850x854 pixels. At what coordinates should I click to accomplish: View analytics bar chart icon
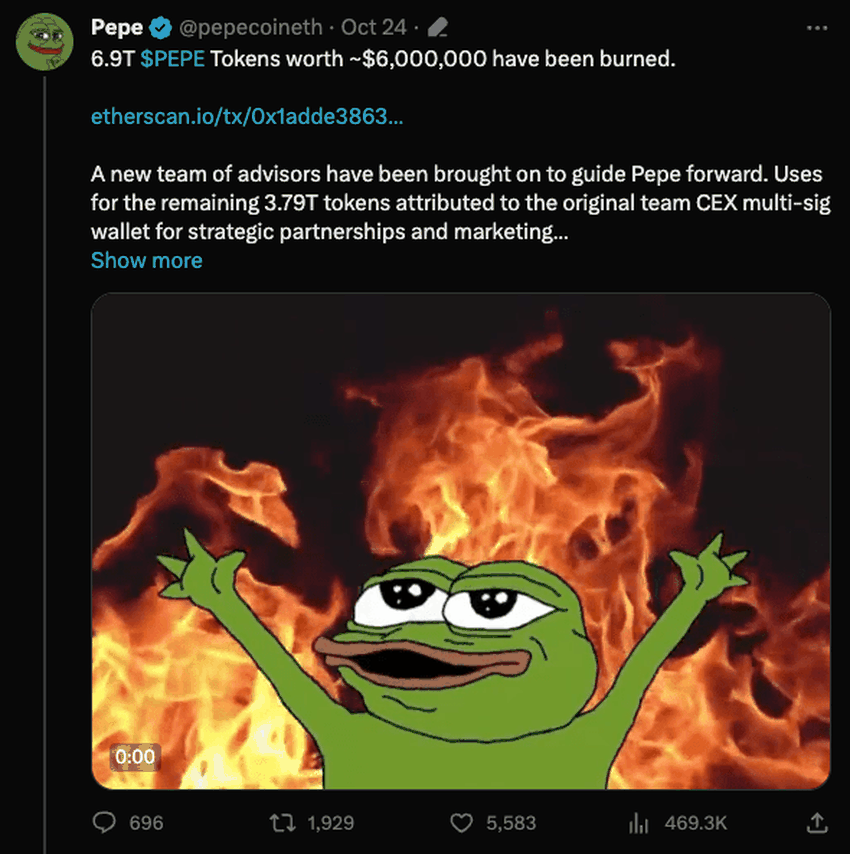639,823
